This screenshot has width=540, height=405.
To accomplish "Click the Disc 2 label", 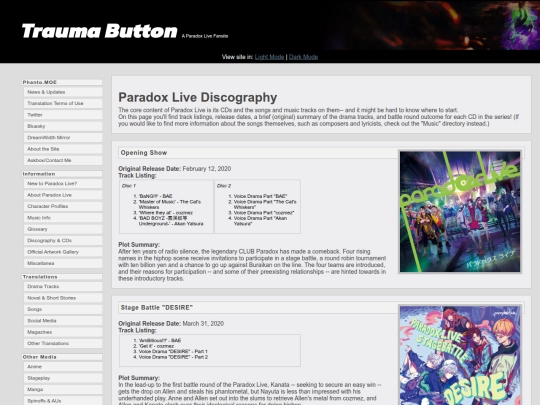I will tap(224, 186).
